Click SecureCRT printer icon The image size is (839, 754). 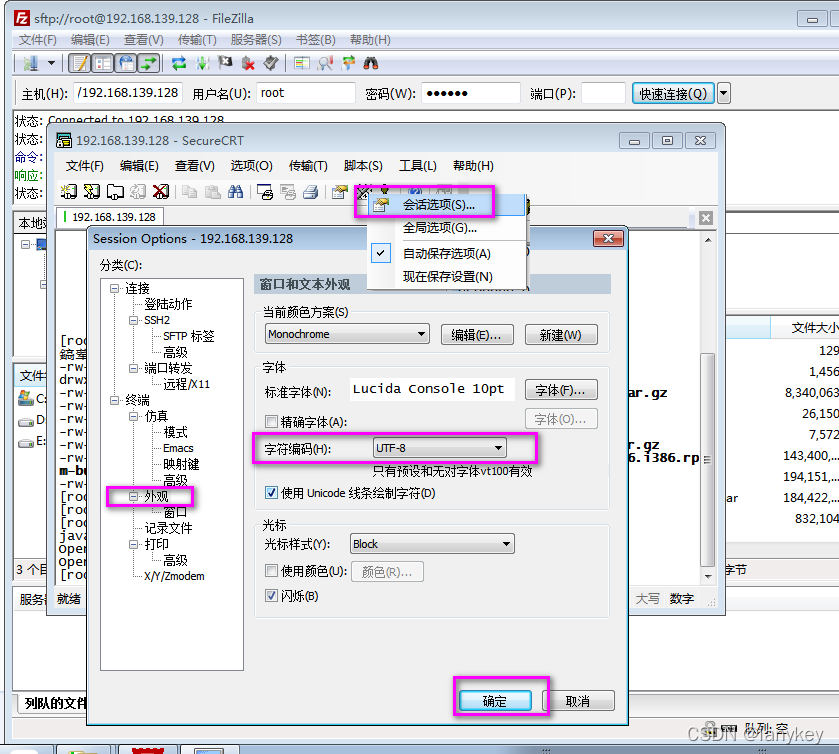311,191
